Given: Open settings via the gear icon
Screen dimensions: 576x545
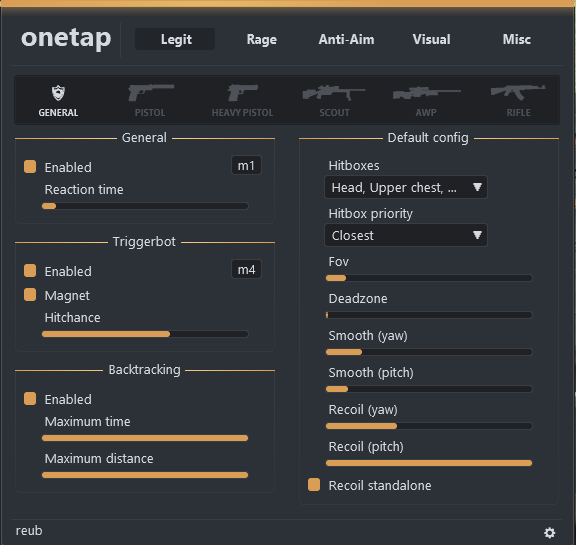Looking at the screenshot, I should (550, 533).
